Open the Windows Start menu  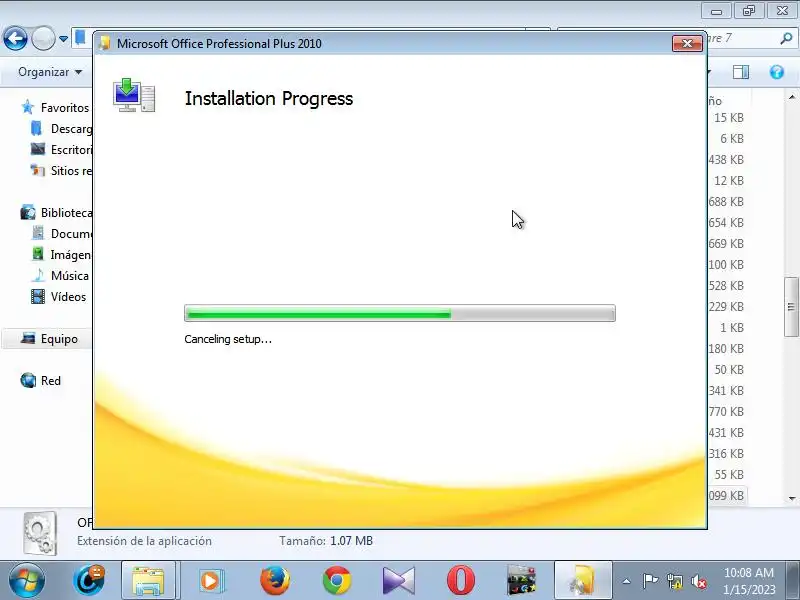27,580
